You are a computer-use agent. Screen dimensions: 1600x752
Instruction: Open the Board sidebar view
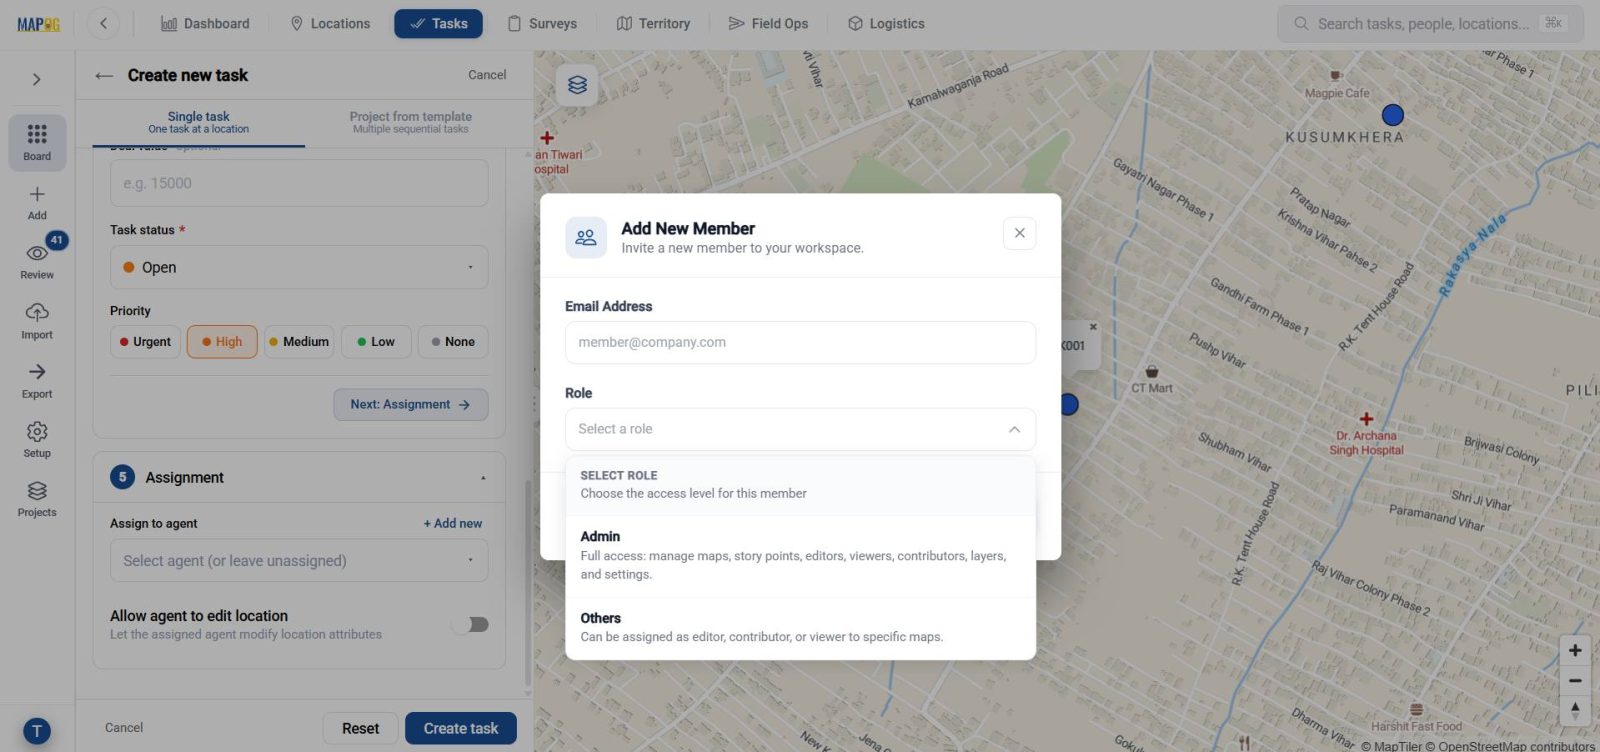point(37,142)
